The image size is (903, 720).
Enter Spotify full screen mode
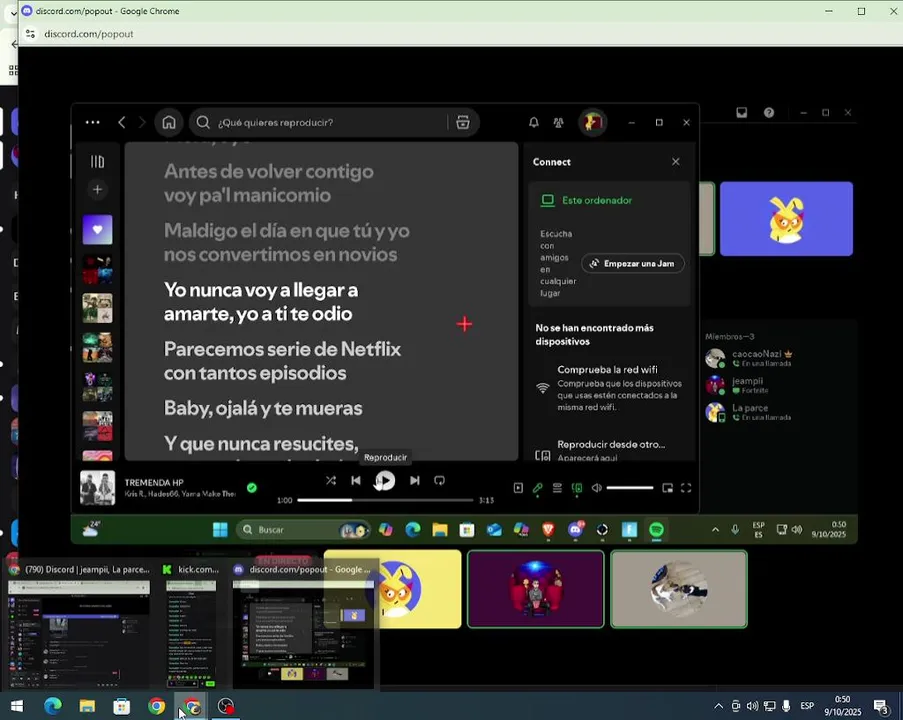tap(686, 488)
